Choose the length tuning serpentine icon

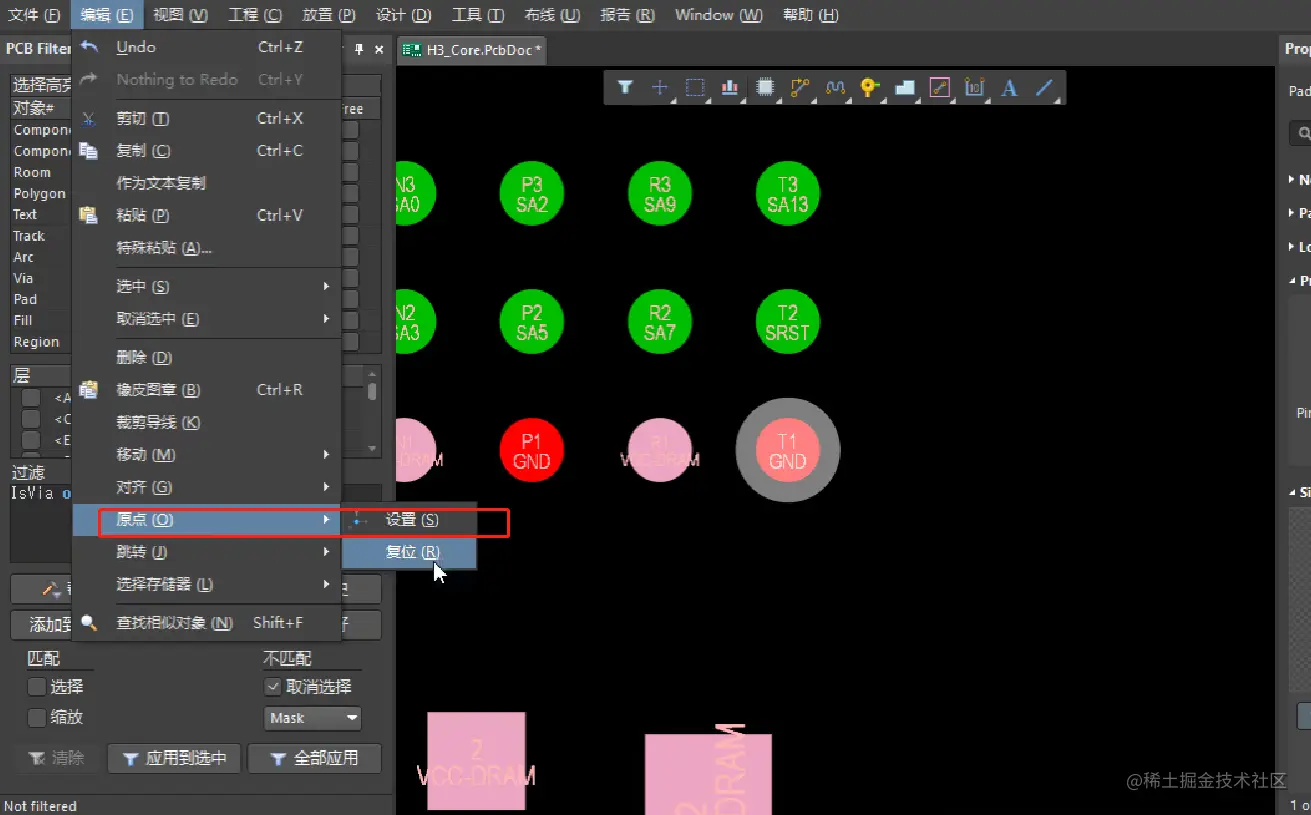pos(835,88)
